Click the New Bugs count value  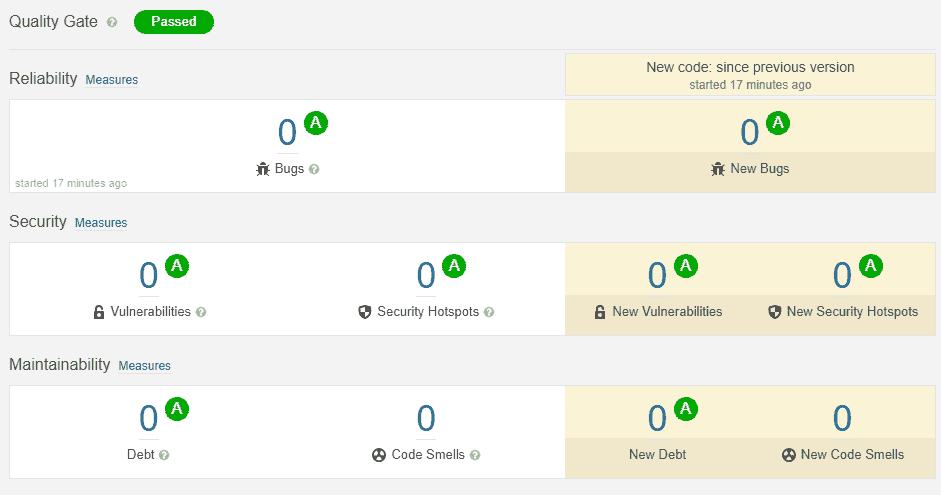tap(750, 133)
